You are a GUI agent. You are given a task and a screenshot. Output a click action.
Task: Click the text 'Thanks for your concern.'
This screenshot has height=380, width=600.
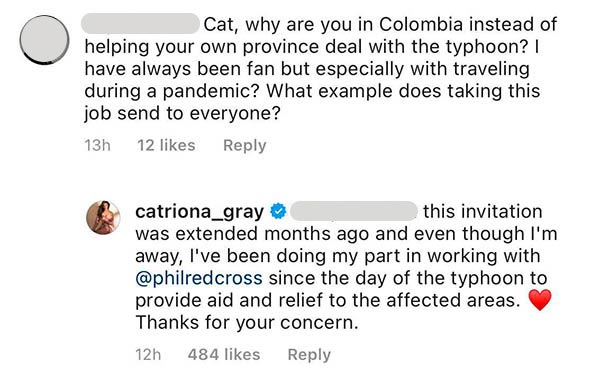247,323
